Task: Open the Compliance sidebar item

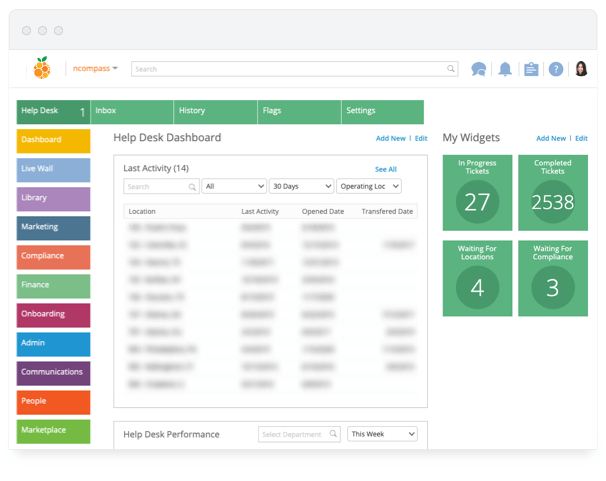Action: (x=53, y=257)
